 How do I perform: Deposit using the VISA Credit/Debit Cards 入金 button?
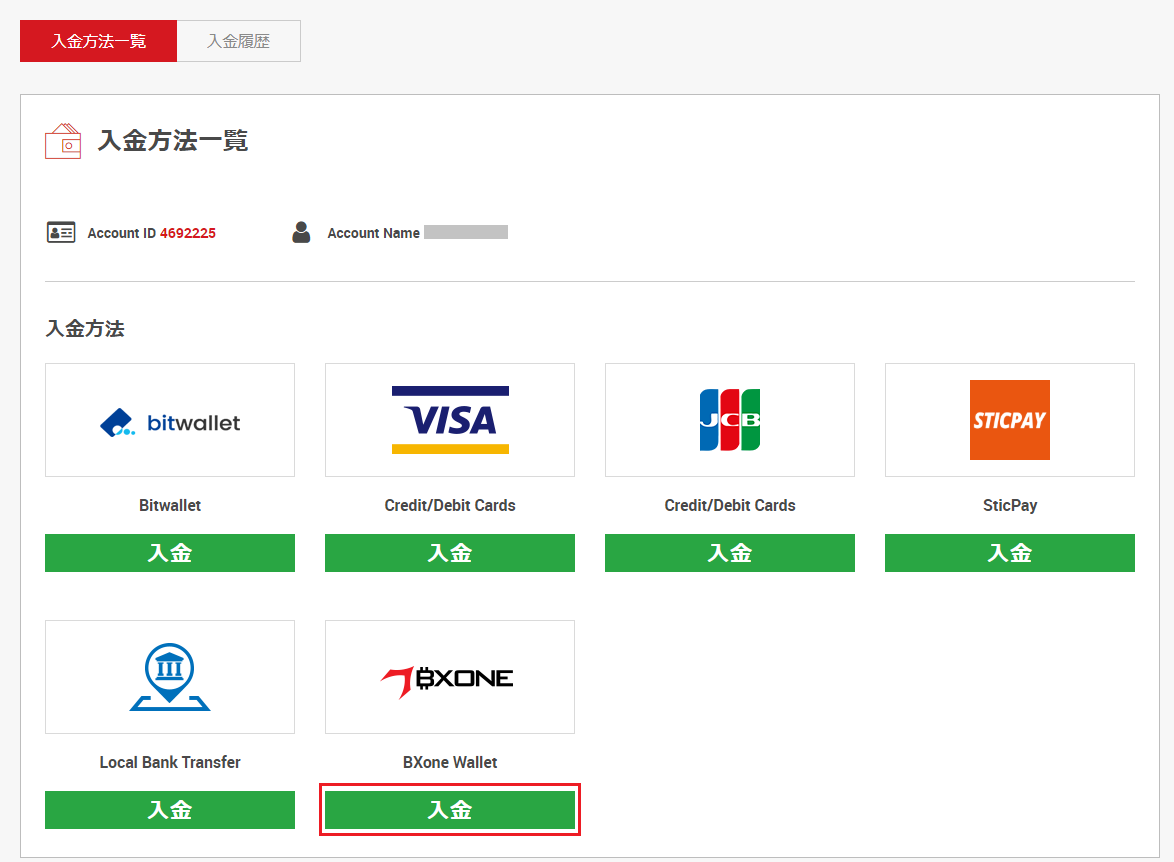pyautogui.click(x=450, y=553)
